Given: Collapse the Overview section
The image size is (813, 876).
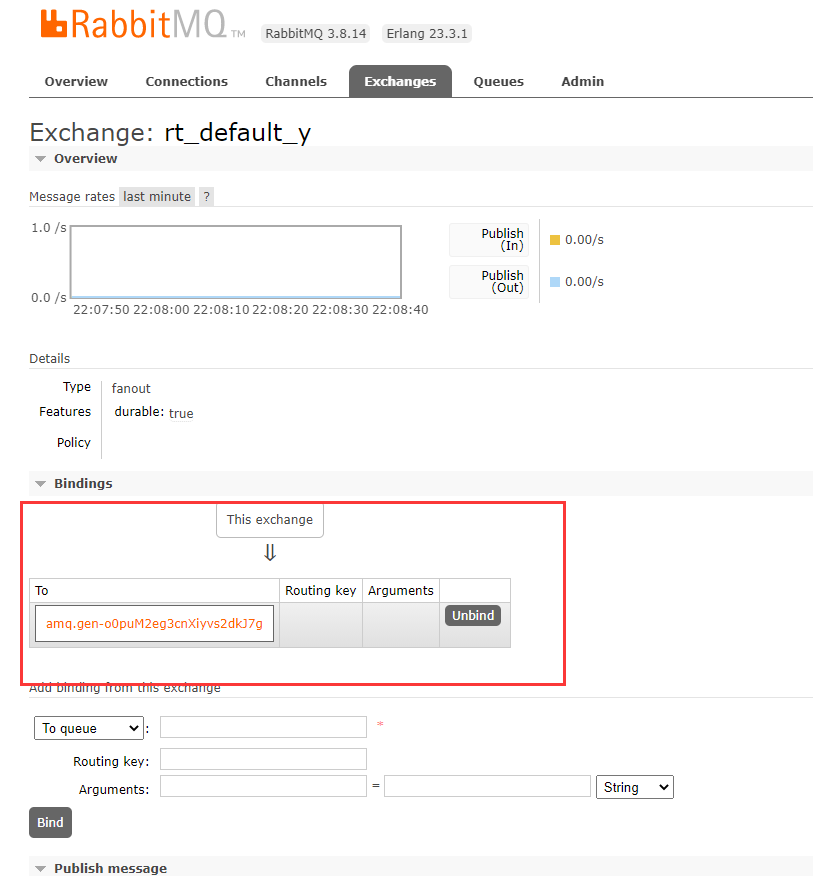Looking at the screenshot, I should [85, 159].
